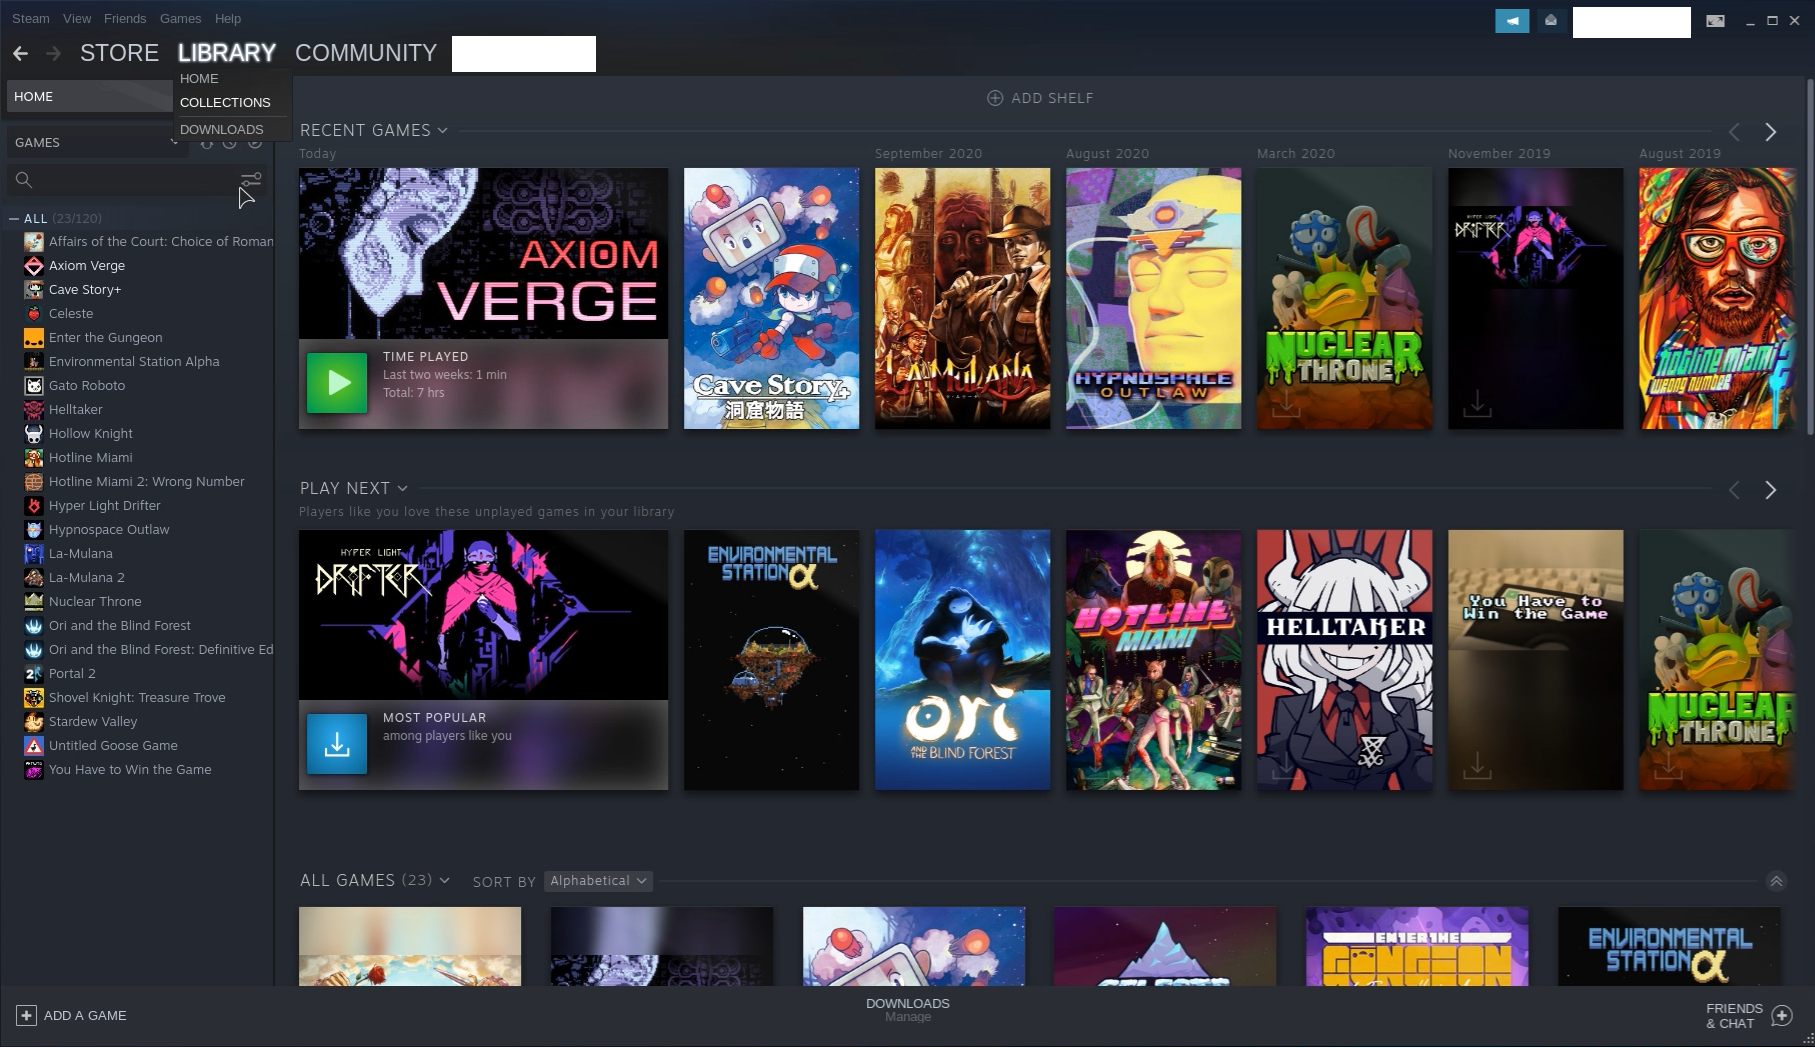
Task: Select Shovel Knight: Treasure Trove in list
Action: (x=137, y=697)
